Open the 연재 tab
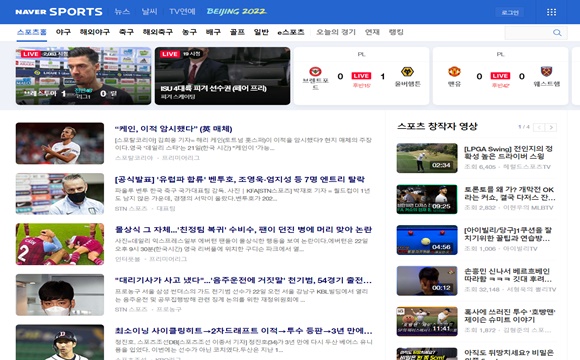The height and width of the screenshot is (360, 580). (x=372, y=32)
